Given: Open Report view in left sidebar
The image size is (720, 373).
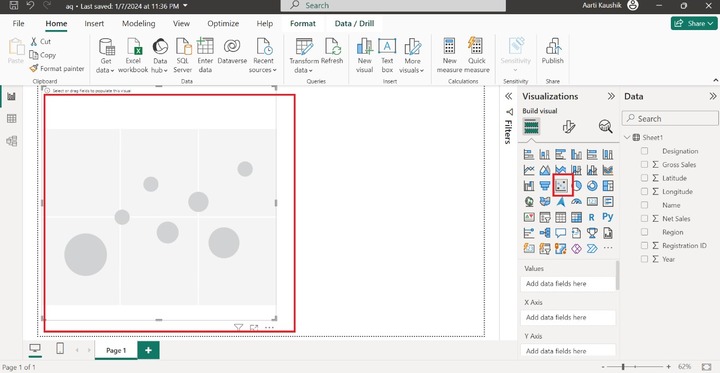Looking at the screenshot, I should [x=11, y=96].
